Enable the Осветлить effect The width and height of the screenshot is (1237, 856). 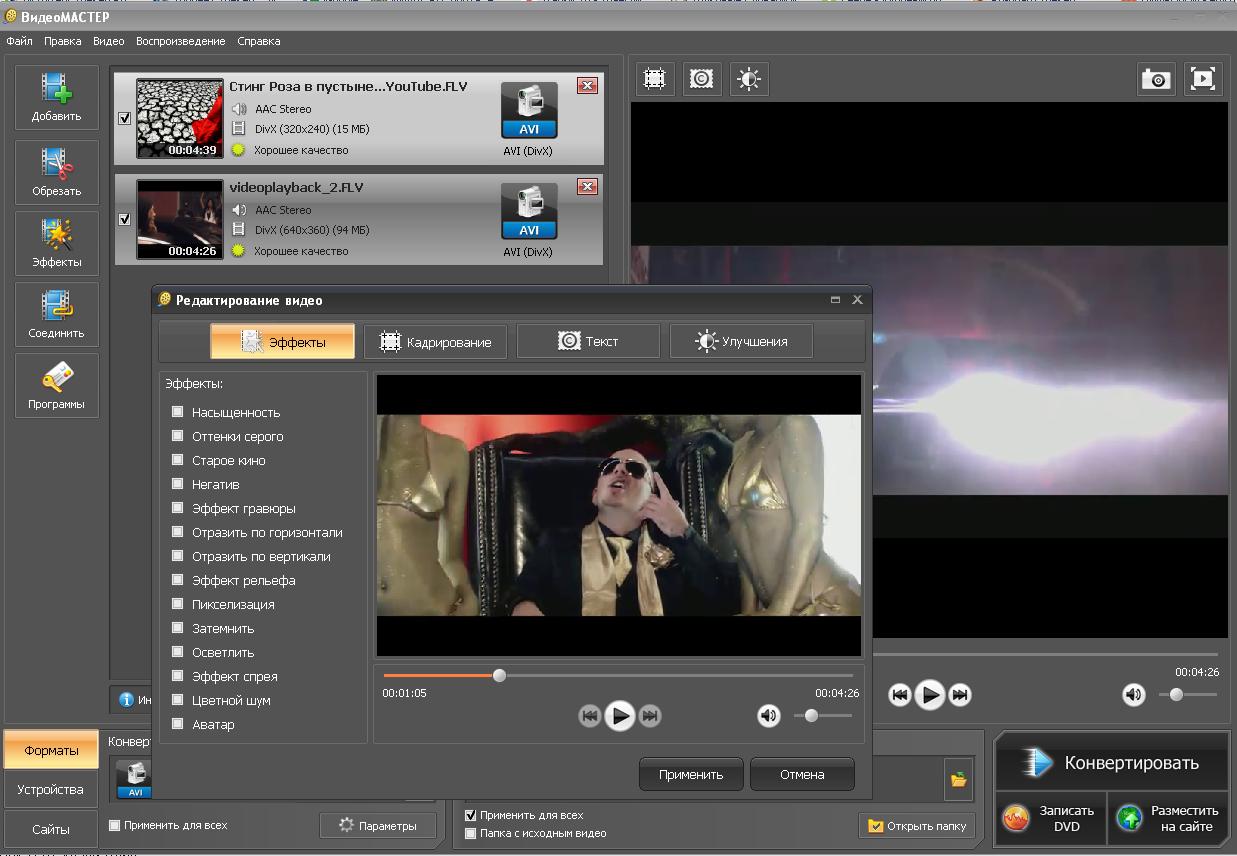(x=178, y=652)
